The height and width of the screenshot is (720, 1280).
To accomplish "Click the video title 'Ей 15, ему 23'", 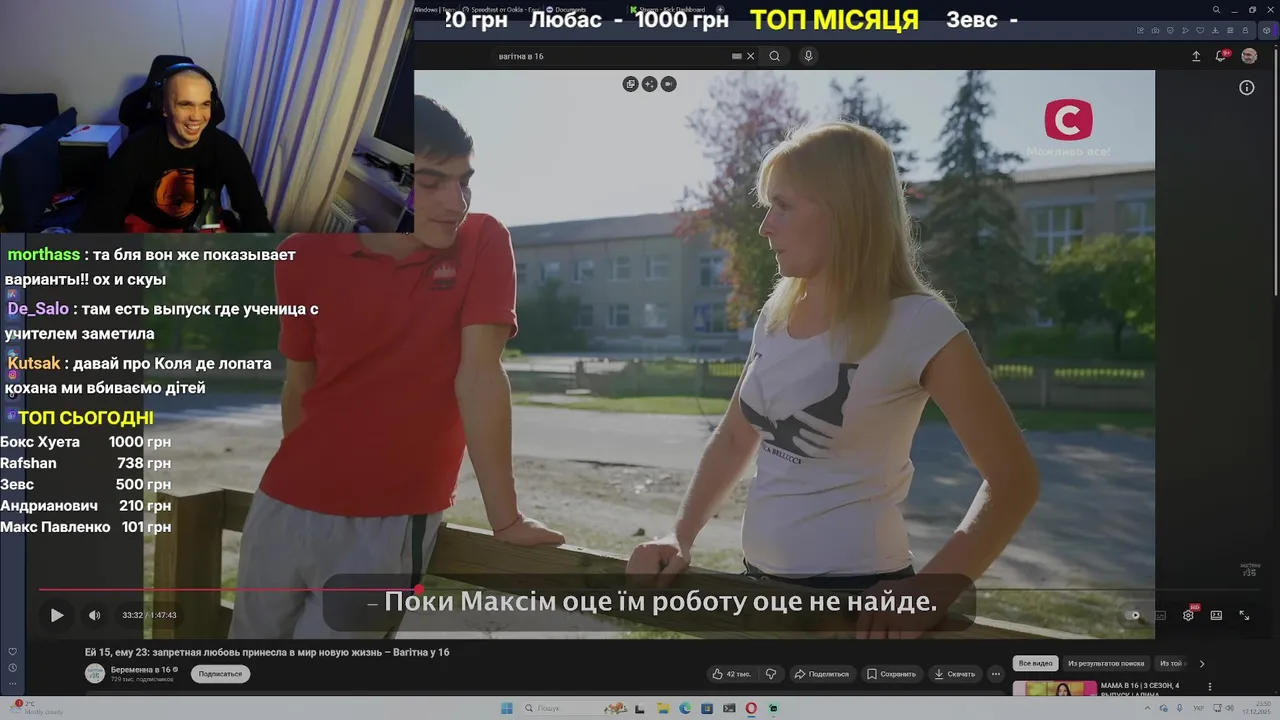I will tap(267, 652).
